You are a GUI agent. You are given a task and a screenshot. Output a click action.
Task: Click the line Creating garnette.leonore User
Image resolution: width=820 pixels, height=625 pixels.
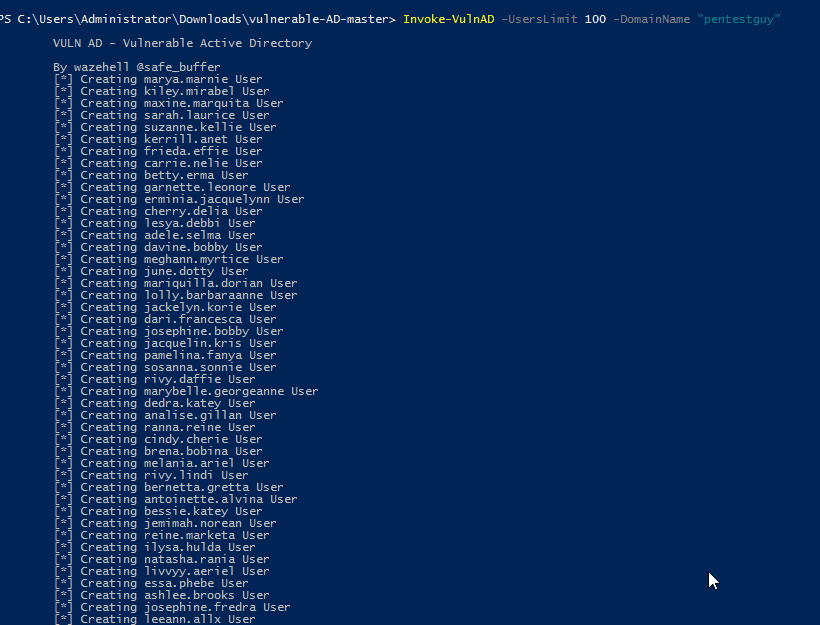pyautogui.click(x=172, y=187)
